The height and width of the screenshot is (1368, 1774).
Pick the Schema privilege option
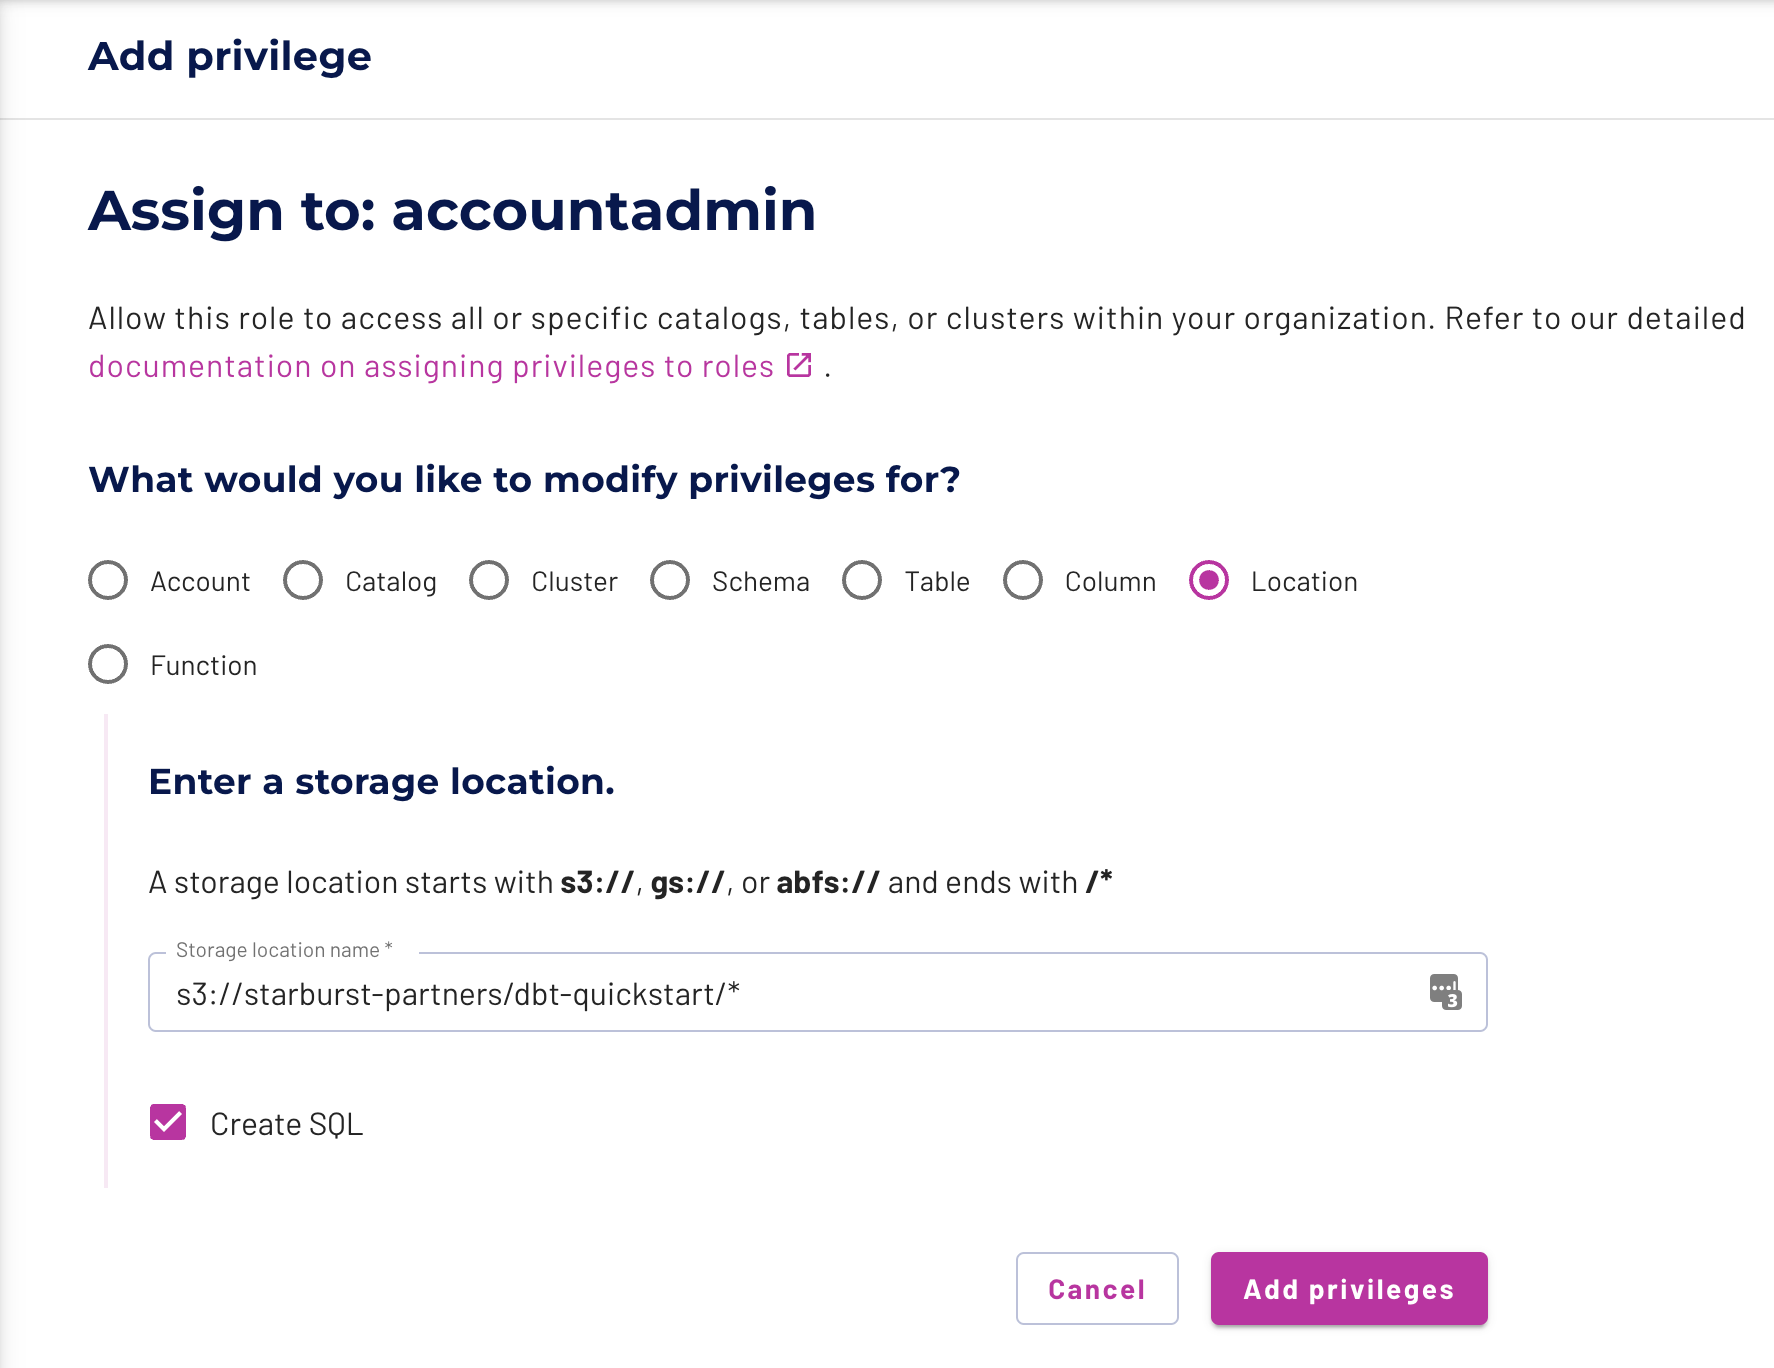(670, 581)
